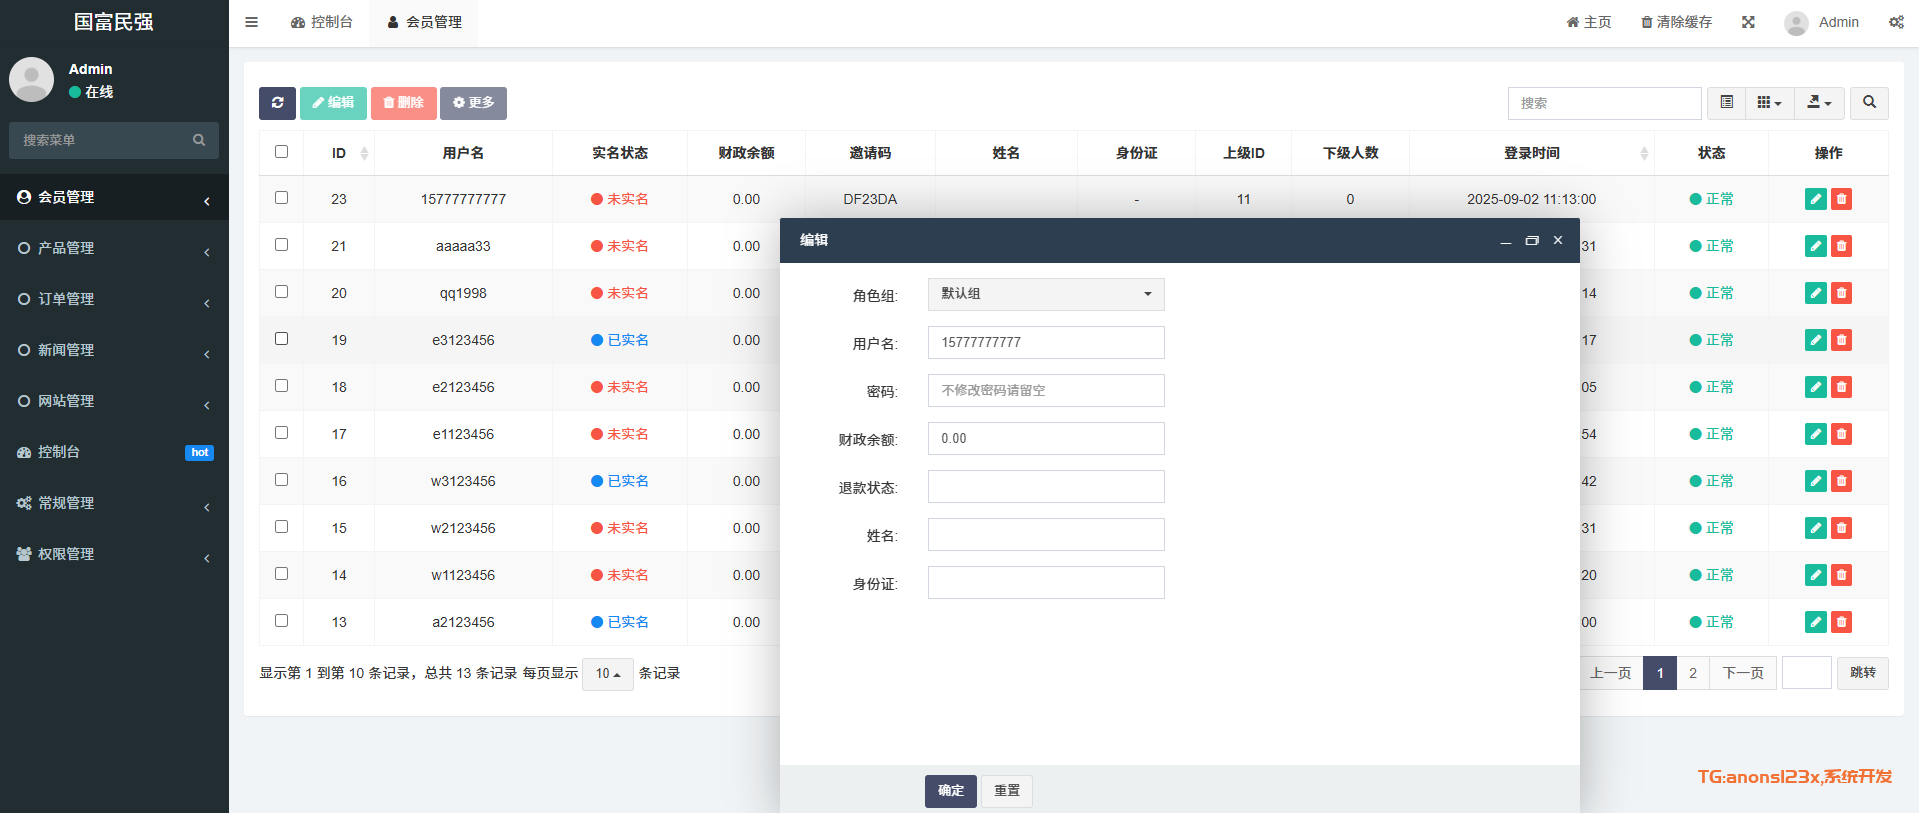Click the green edit icon for user 15777777777
Screen dimensions: 1919x813
coord(1815,199)
